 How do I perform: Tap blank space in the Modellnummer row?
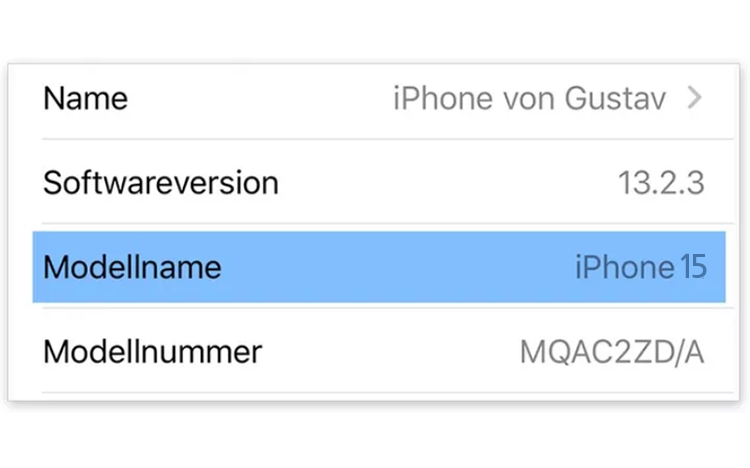pyautogui.click(x=390, y=351)
